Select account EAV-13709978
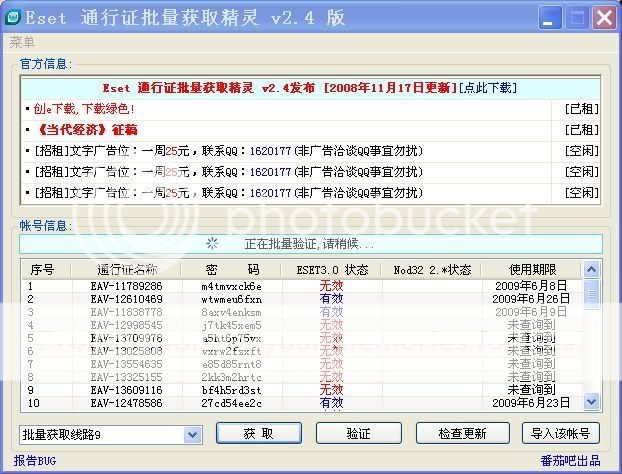622x474 pixels. (x=126, y=338)
